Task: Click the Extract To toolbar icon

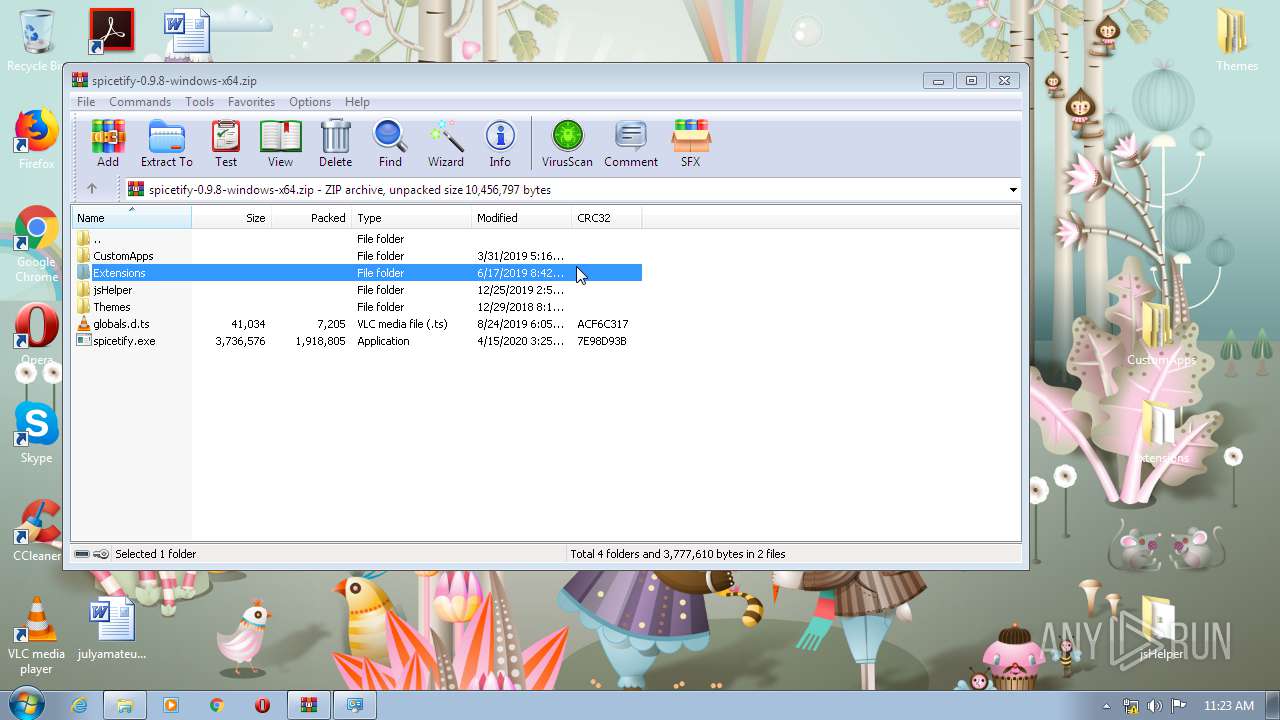Action: point(166,144)
